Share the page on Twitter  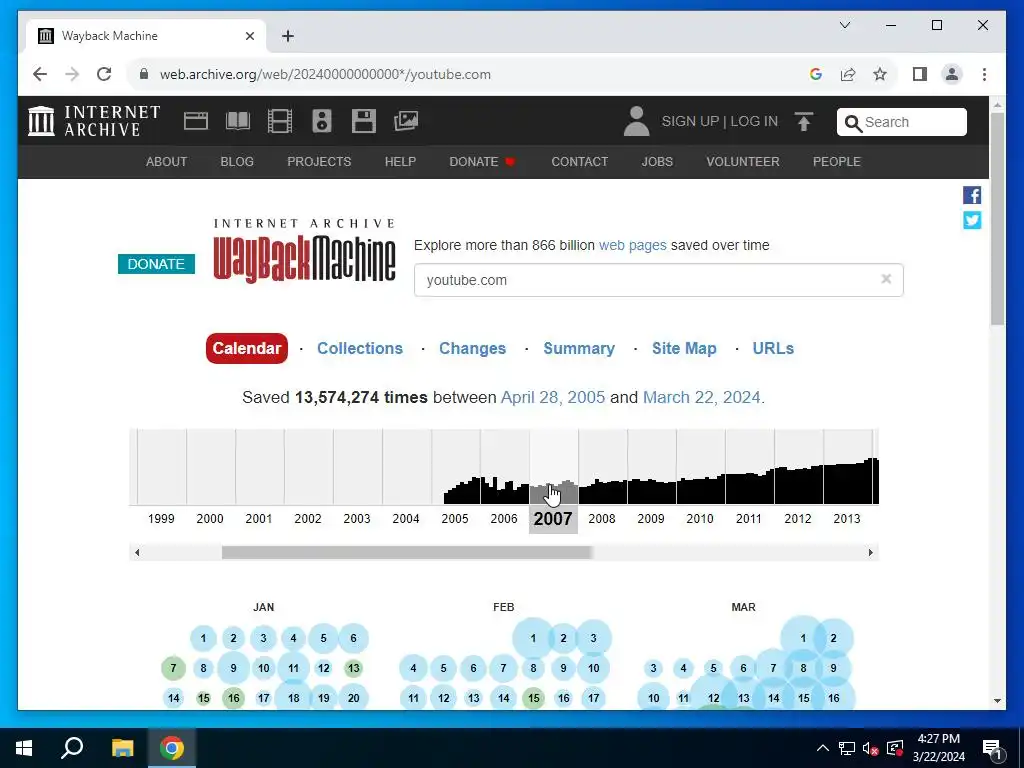point(972,220)
